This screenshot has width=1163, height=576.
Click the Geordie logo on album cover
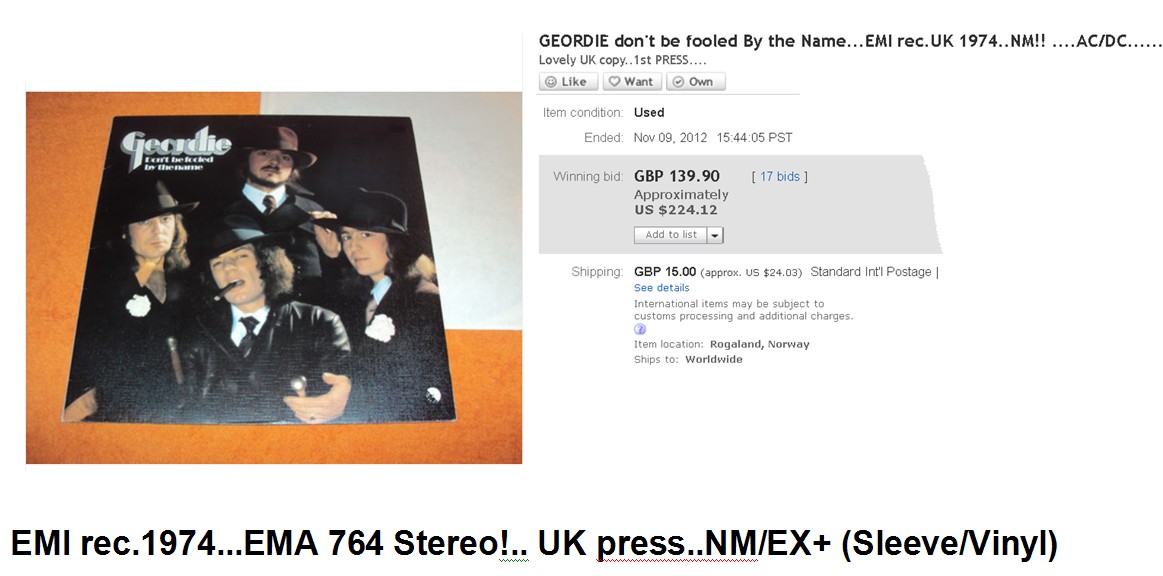pyautogui.click(x=176, y=149)
